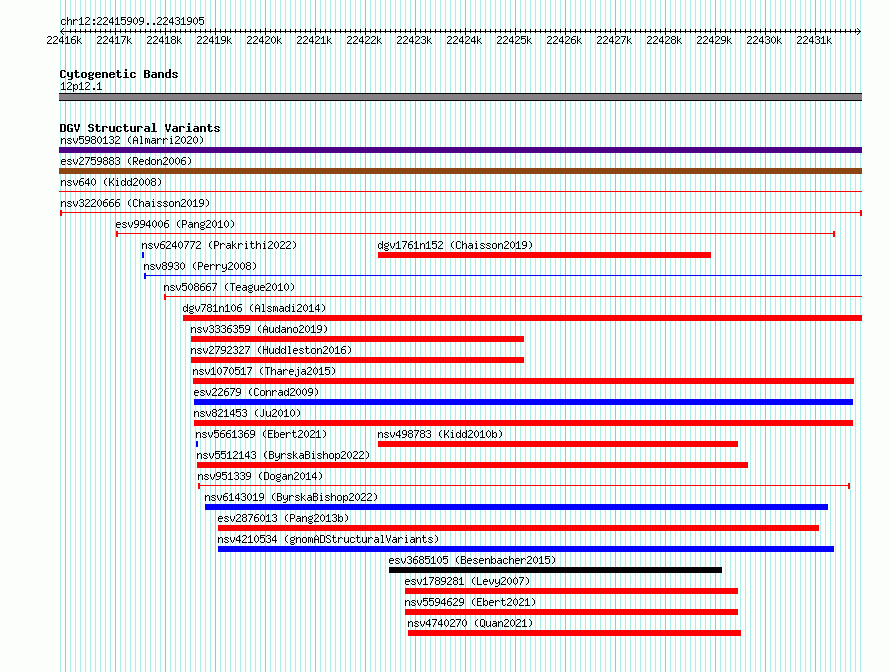Screen dimensions: 890x672
Task: Click nsv1070517 (Thareja2015) label
Action: (264, 371)
